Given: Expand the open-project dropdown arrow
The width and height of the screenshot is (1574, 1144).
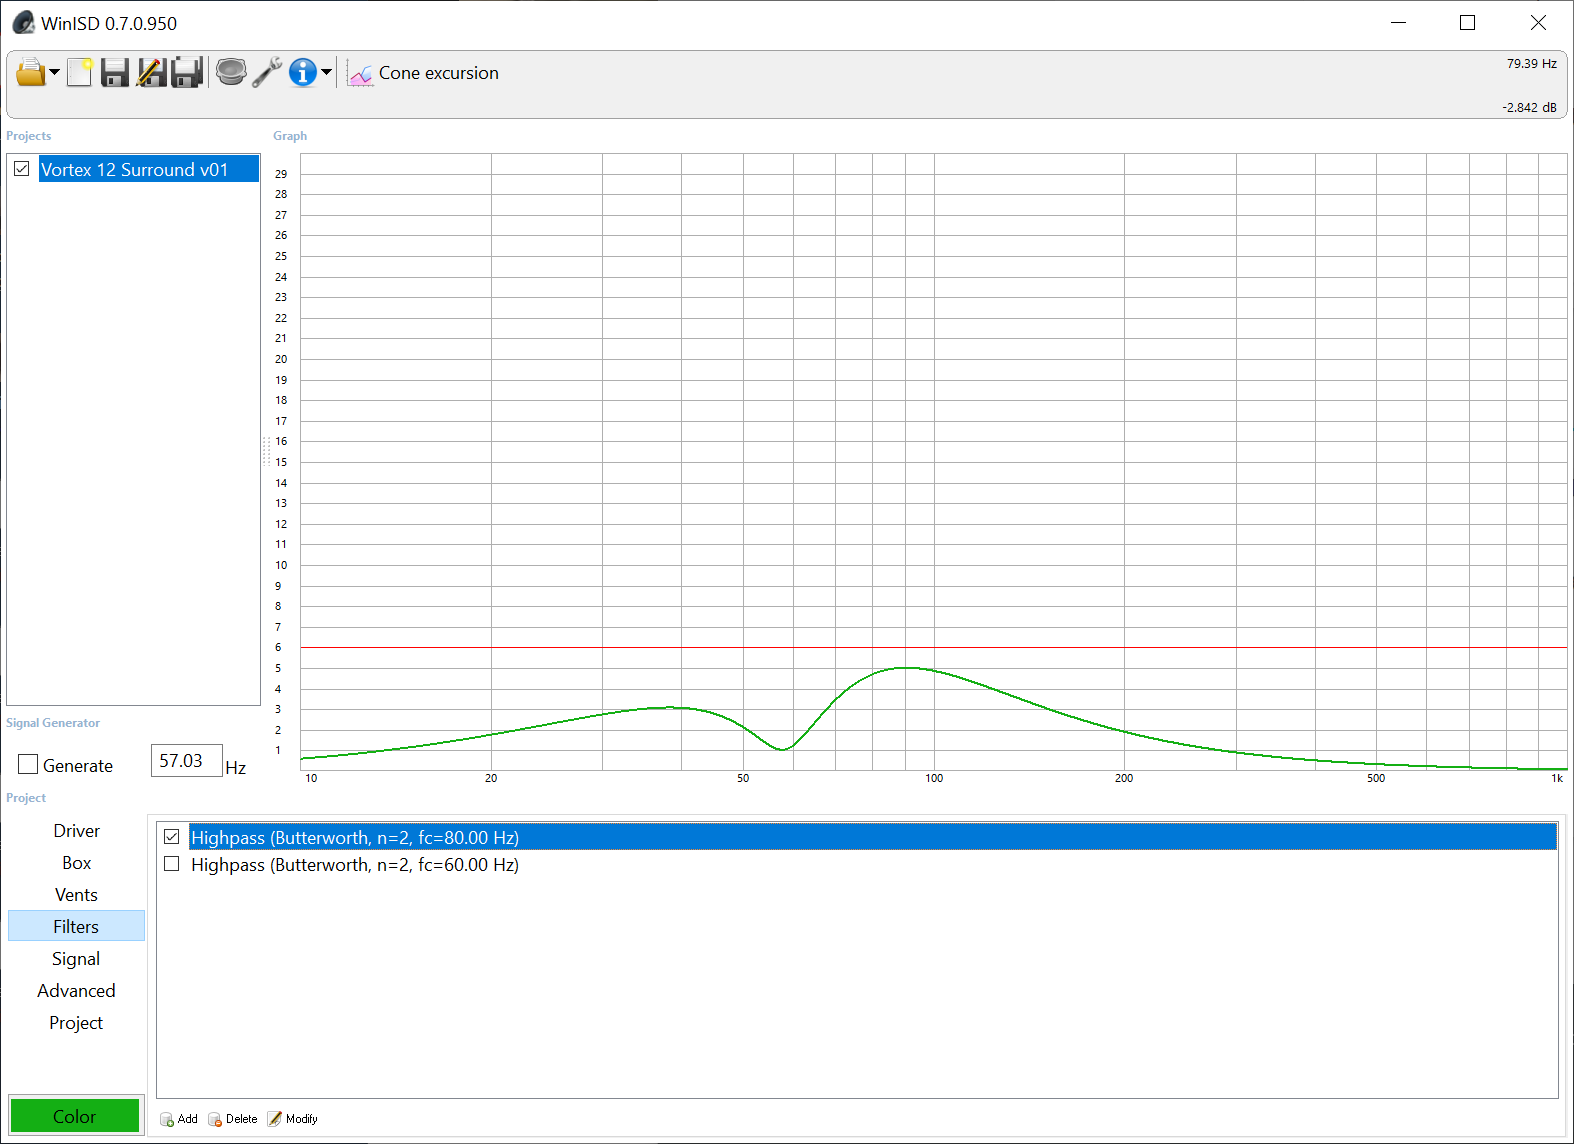Looking at the screenshot, I should pyautogui.click(x=54, y=73).
